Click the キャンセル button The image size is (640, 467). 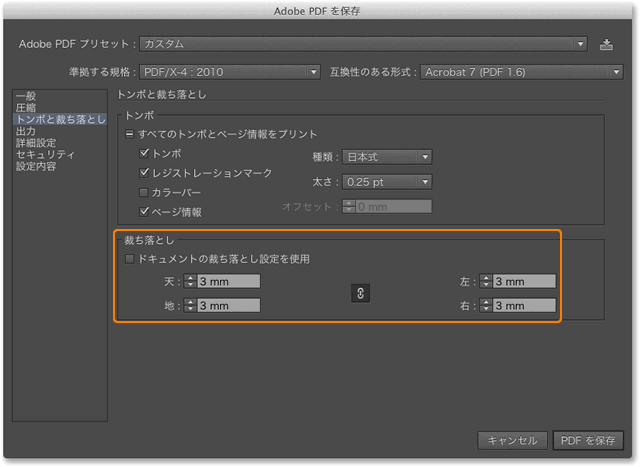coord(513,440)
